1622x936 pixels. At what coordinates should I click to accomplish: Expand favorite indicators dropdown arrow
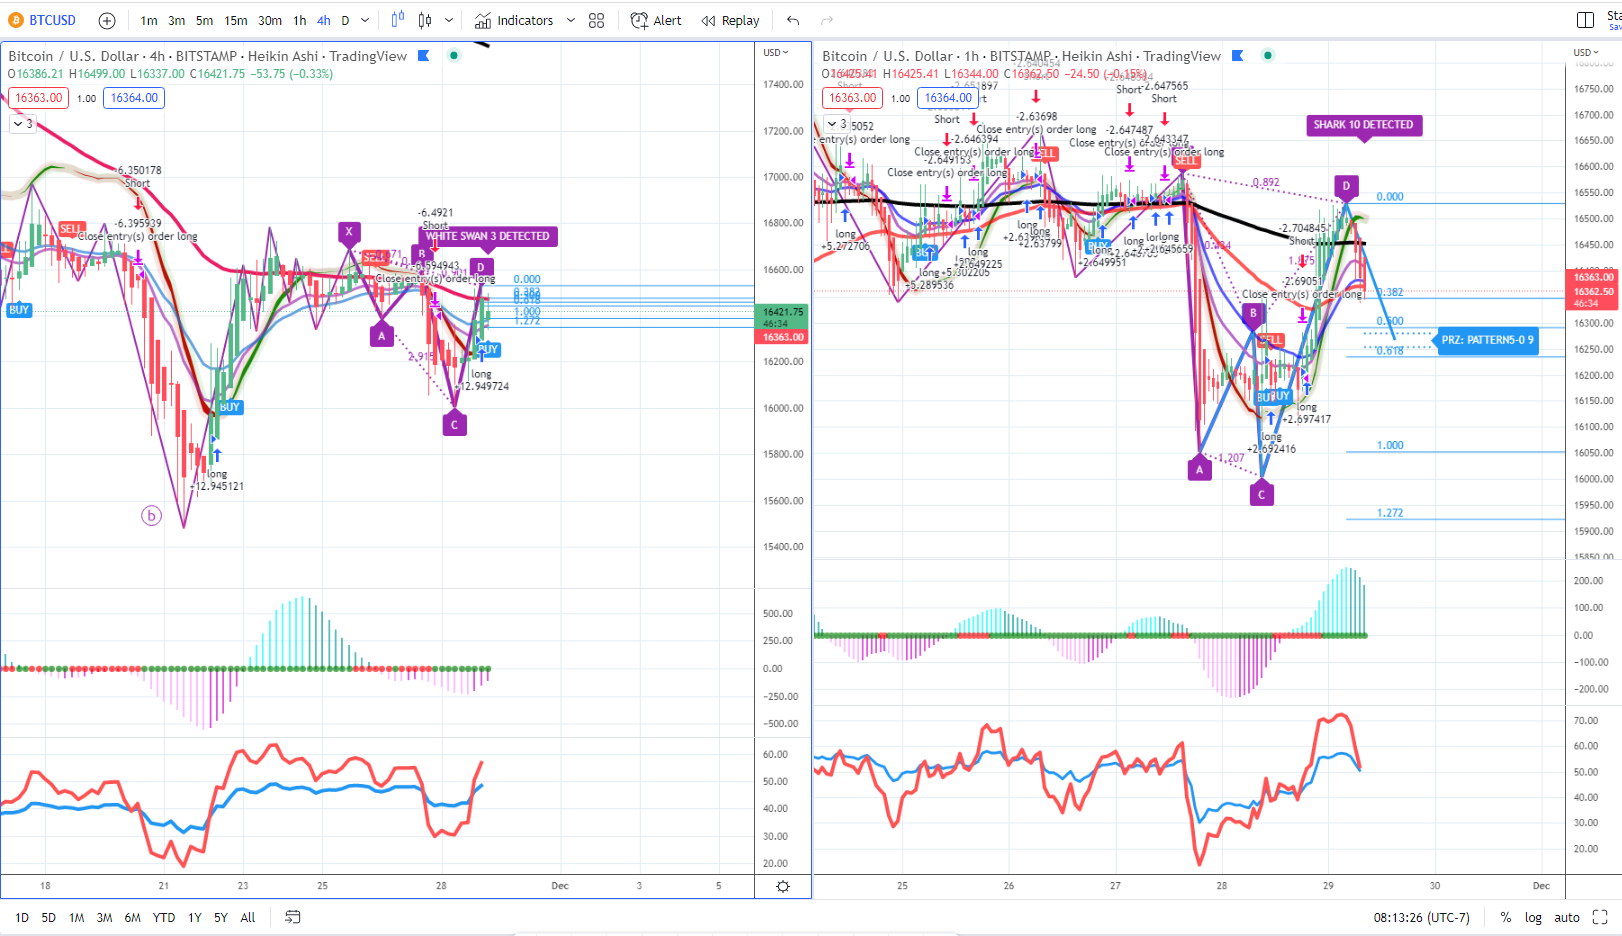pyautogui.click(x=571, y=20)
